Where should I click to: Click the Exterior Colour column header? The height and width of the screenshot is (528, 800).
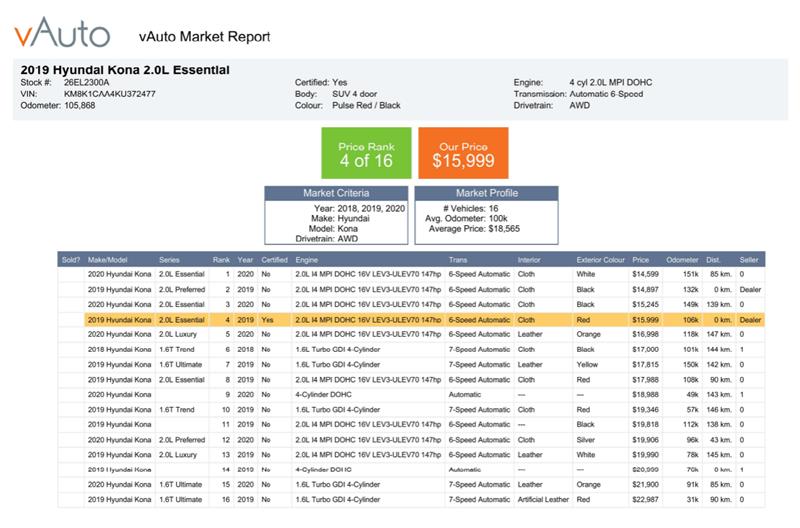[601, 260]
